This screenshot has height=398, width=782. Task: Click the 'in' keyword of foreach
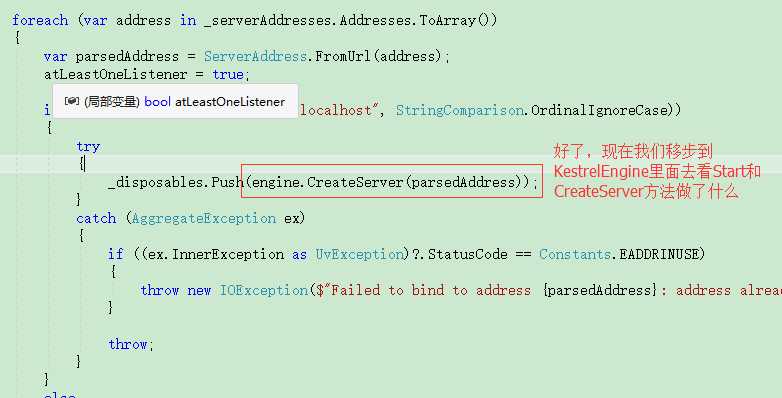188,20
